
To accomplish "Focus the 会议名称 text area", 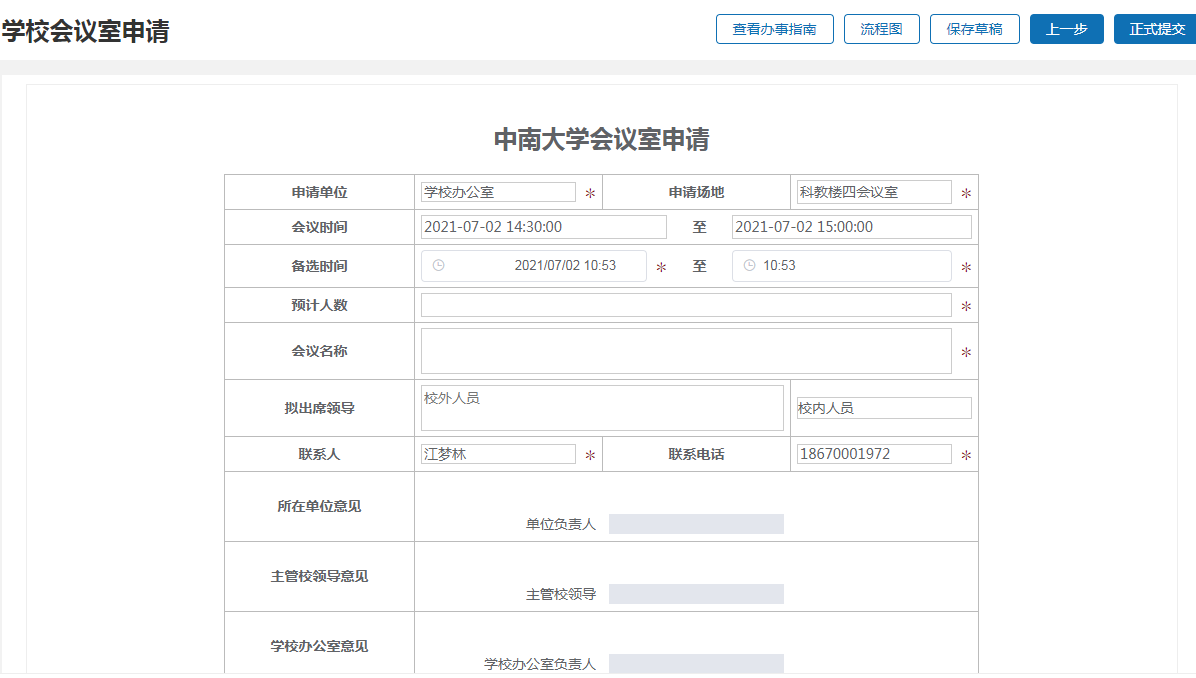I will (x=686, y=351).
